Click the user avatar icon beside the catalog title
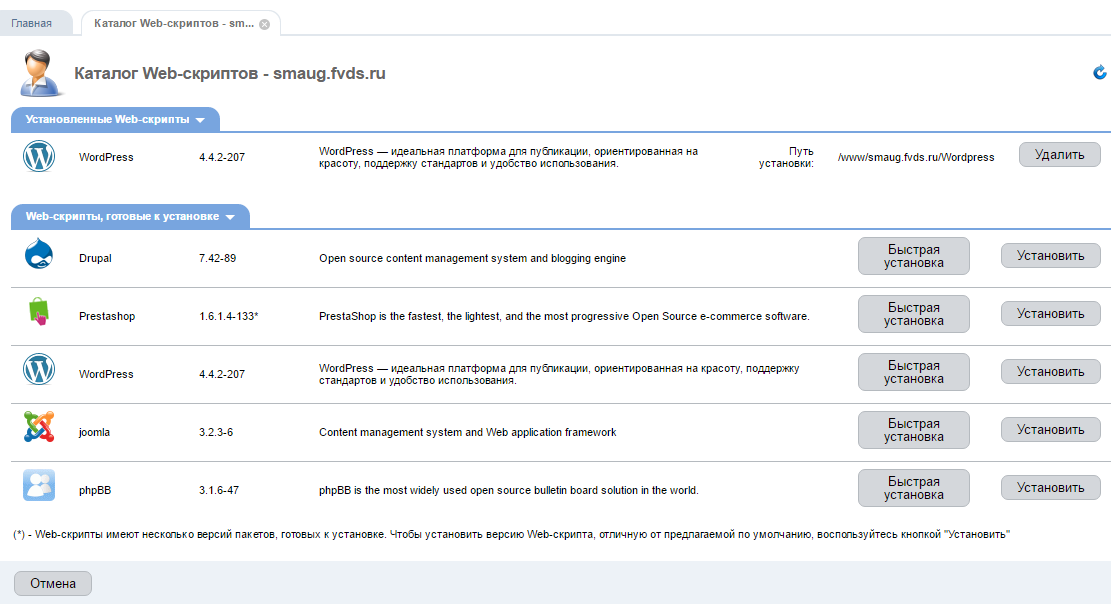The width and height of the screenshot is (1111, 604). (40, 72)
